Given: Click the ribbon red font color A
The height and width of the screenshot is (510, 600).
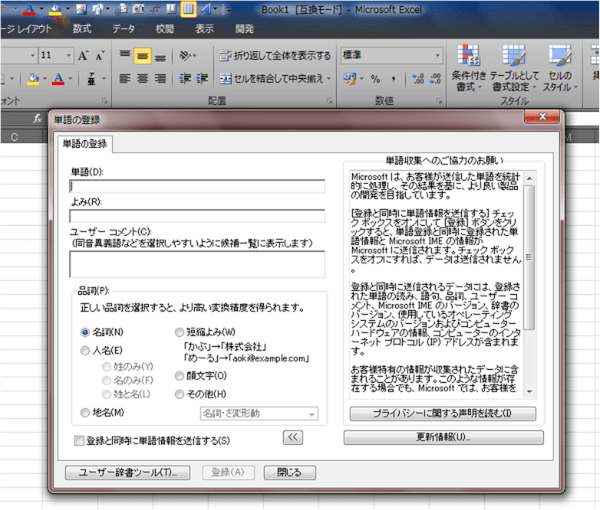Looking at the screenshot, I should point(58,79).
